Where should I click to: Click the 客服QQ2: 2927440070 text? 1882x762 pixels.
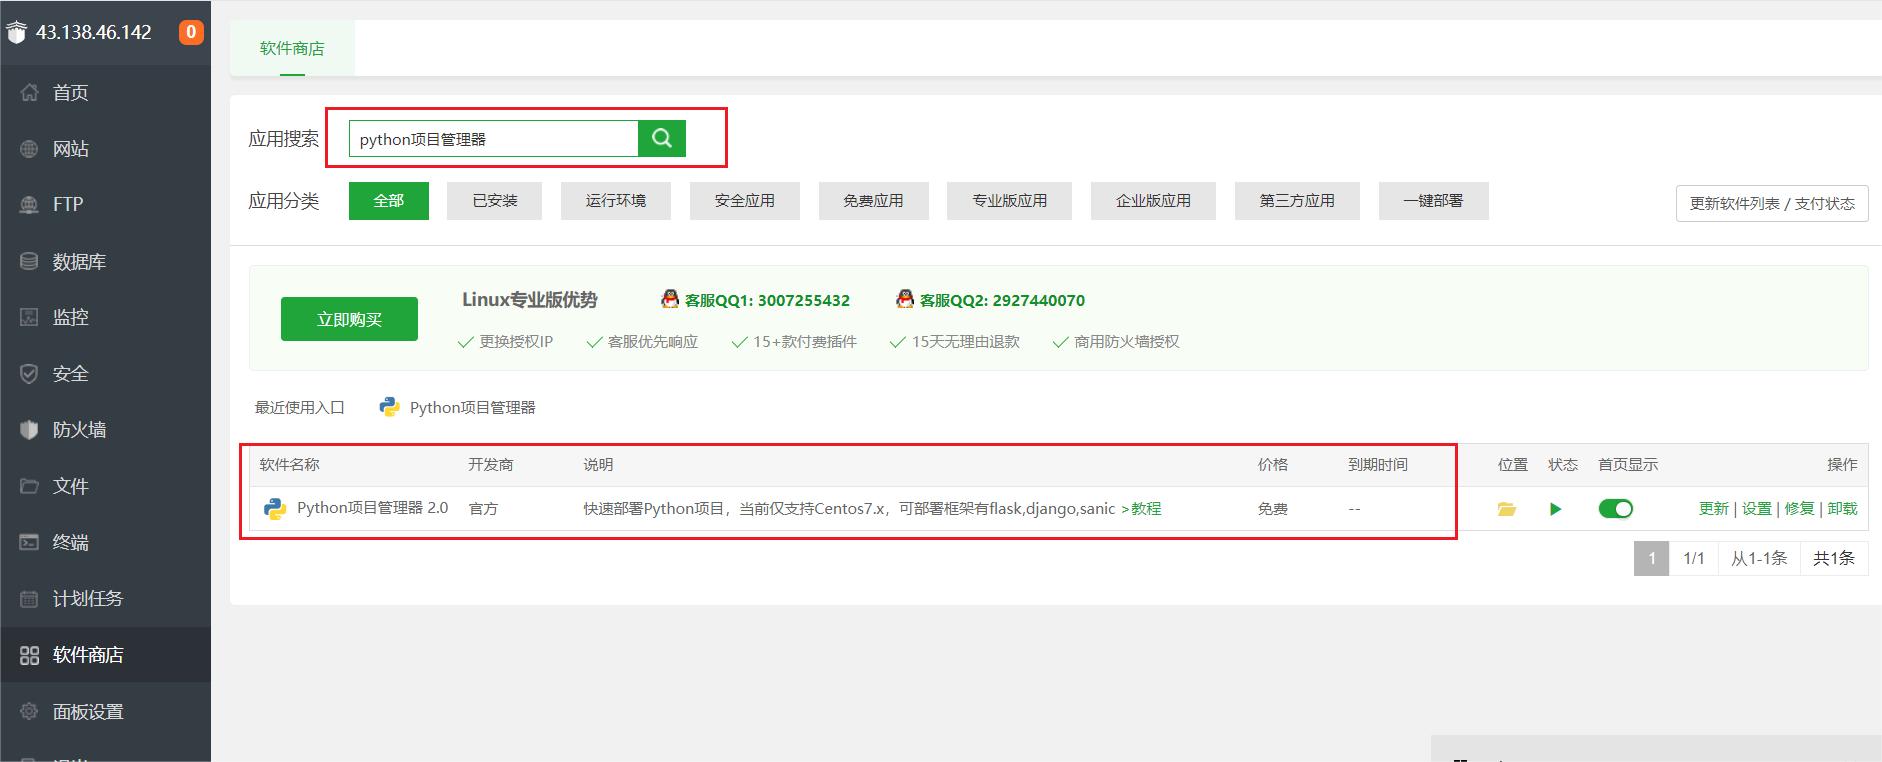click(x=1002, y=300)
